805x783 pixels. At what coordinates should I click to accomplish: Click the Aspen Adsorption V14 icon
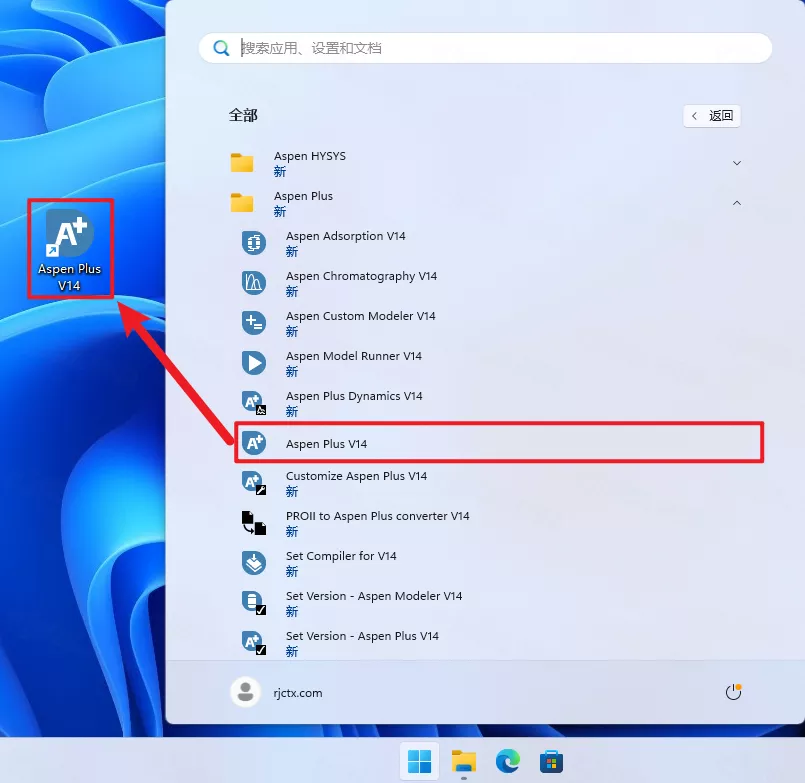coord(254,243)
